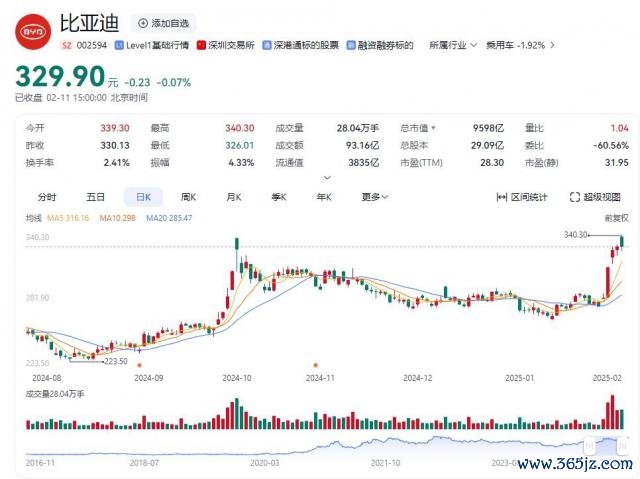The height and width of the screenshot is (479, 640).
Task: Open 区间统计 range statistics tool
Action: (522, 197)
